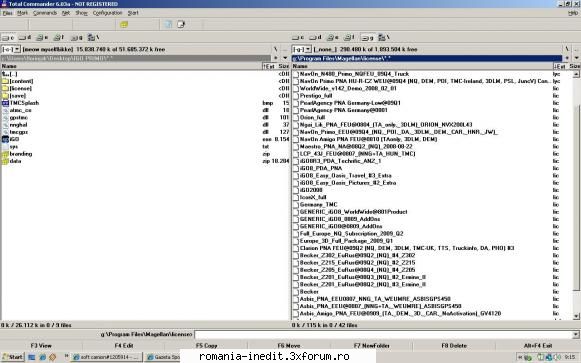Click the command line input field
The image size is (581, 363).
pyautogui.click(x=383, y=334)
